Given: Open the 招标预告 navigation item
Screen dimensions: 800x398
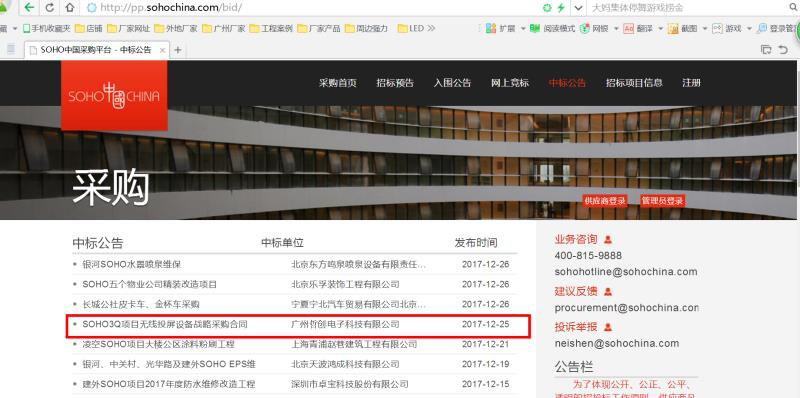Looking at the screenshot, I should [x=395, y=83].
